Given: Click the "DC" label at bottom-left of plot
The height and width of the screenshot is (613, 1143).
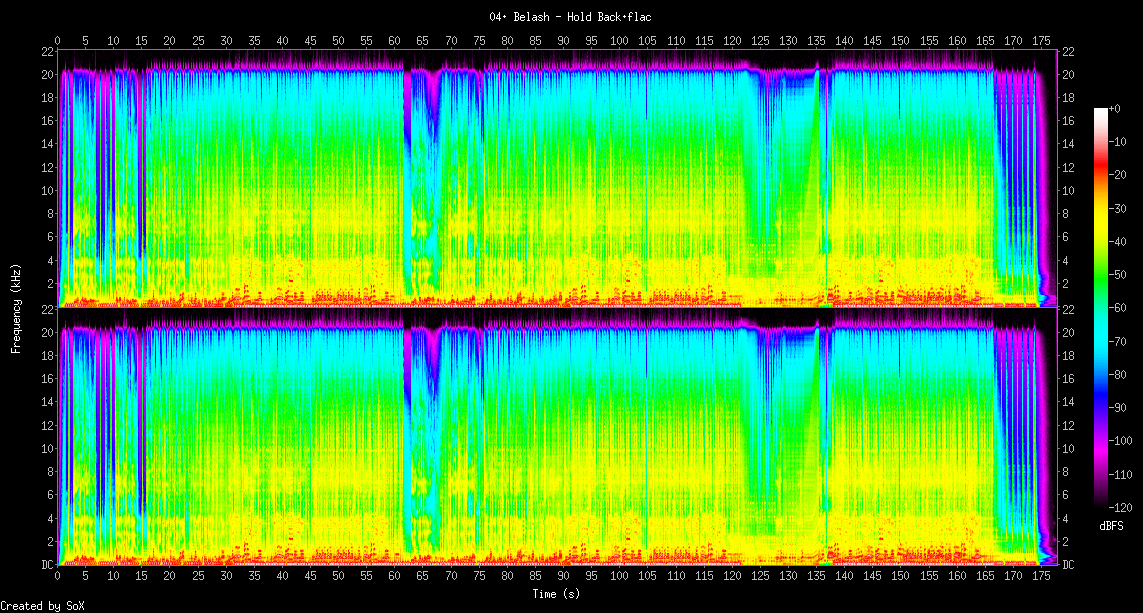Looking at the screenshot, I should point(47,565).
